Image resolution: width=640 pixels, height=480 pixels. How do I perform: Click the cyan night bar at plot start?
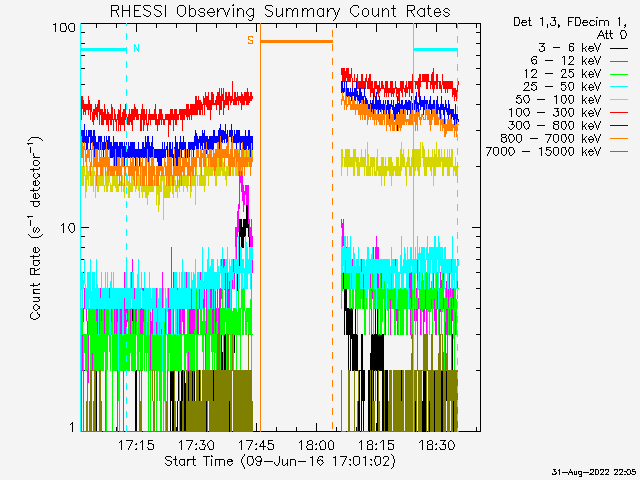point(103,50)
